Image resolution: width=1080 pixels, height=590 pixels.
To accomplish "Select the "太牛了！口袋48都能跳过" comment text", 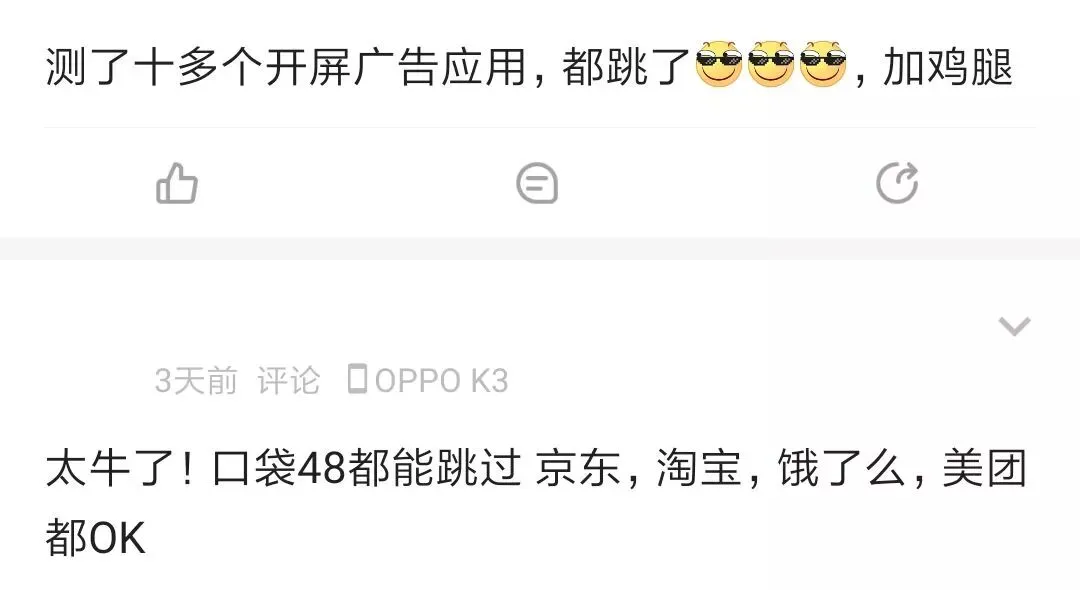I will coord(283,468).
